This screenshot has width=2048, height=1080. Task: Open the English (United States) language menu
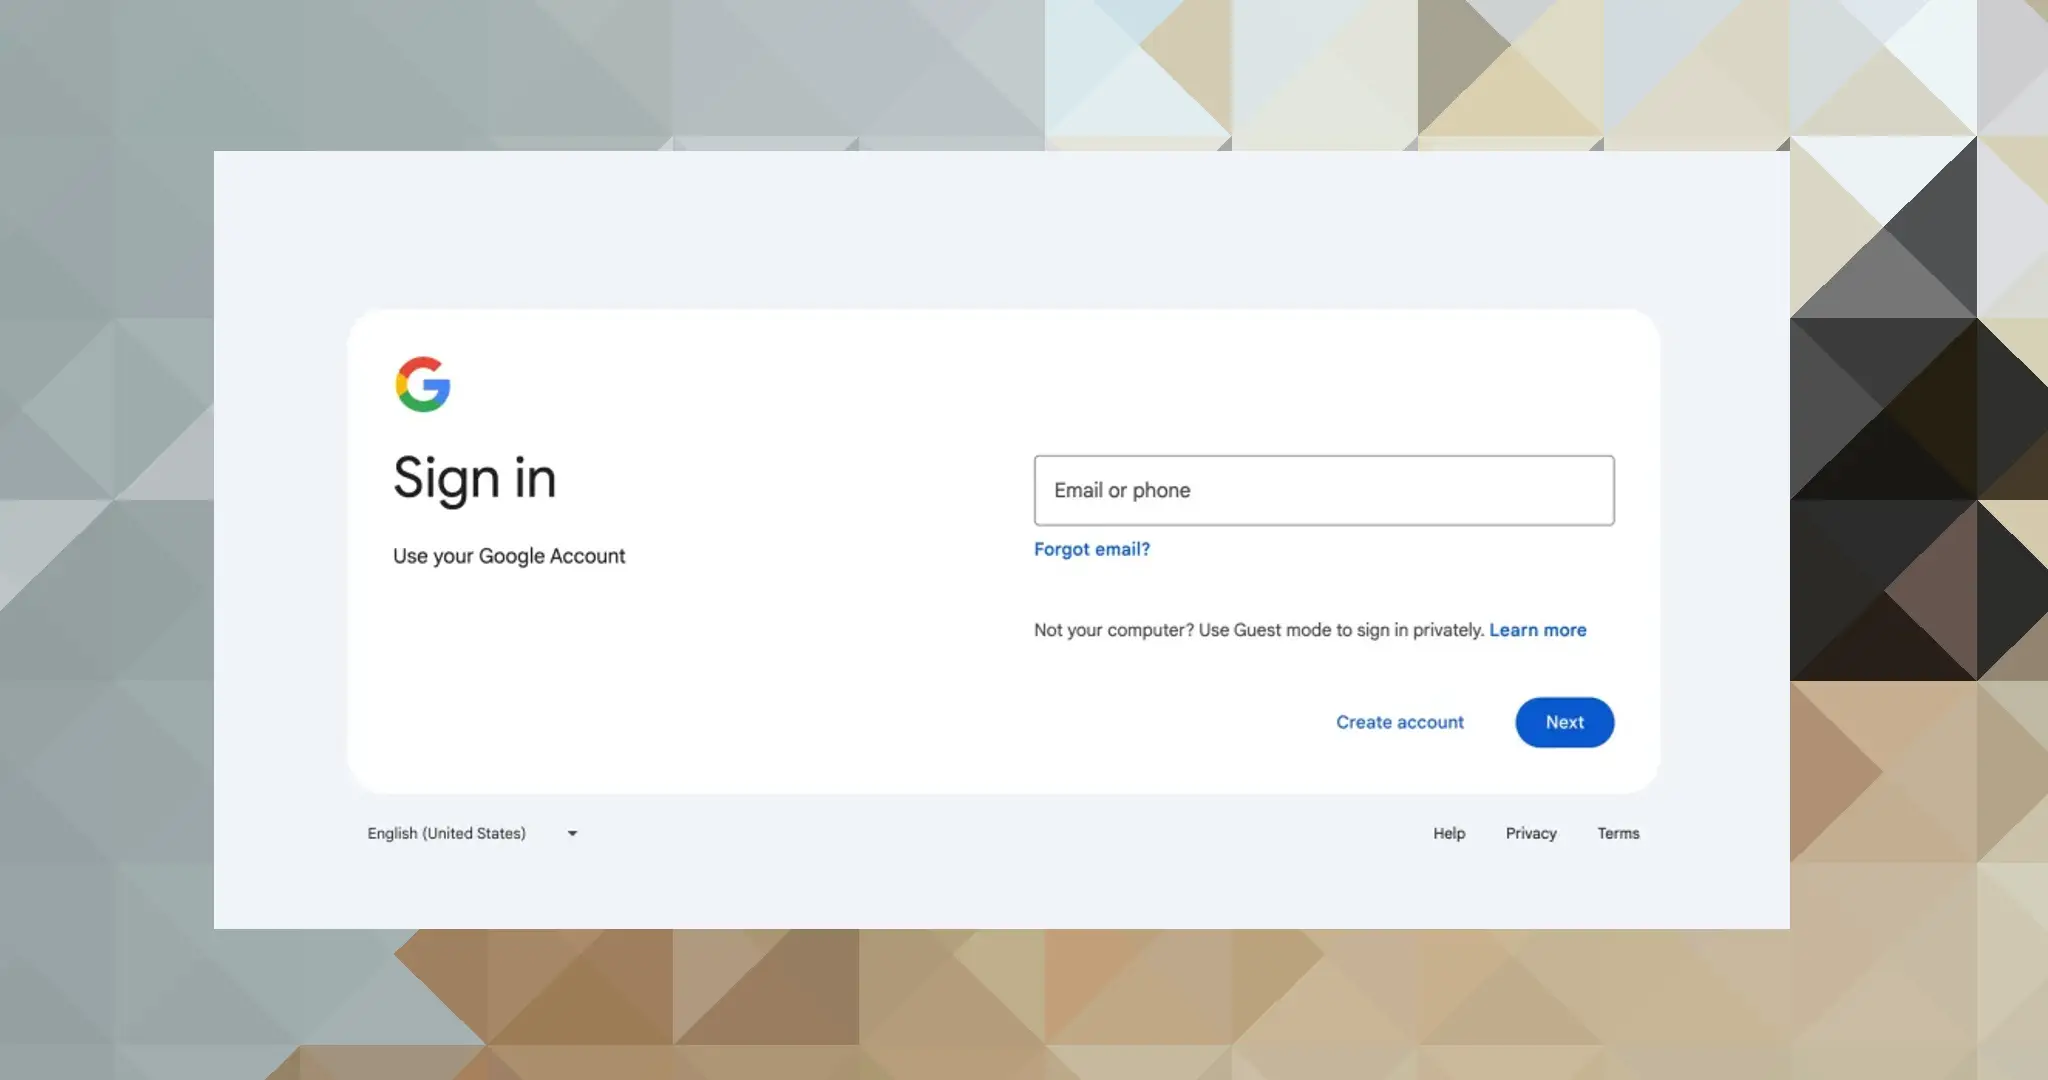coord(470,833)
